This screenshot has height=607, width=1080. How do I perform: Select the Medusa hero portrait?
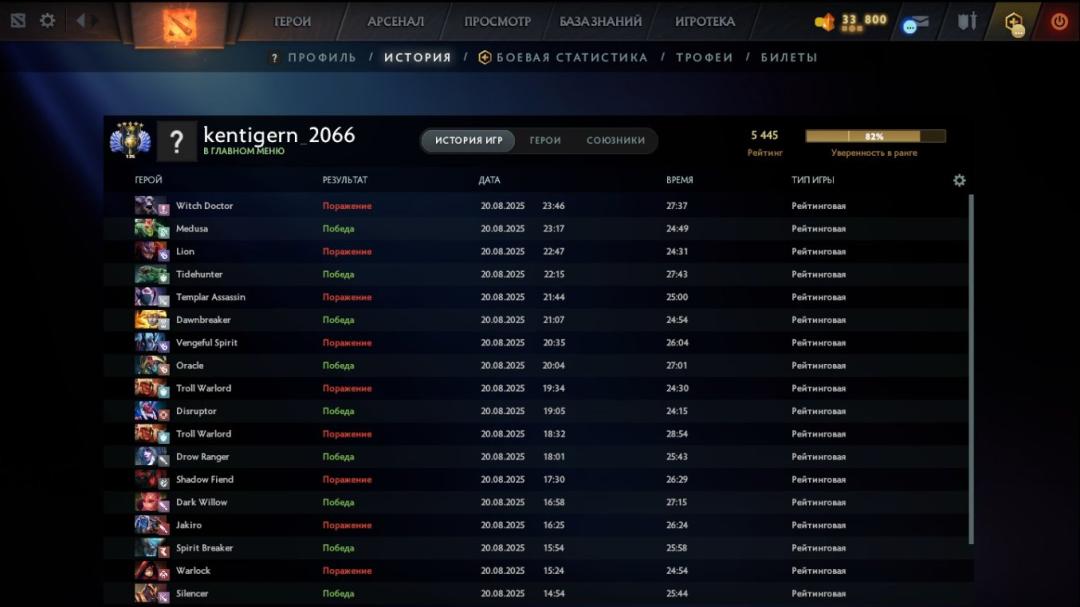click(152, 228)
